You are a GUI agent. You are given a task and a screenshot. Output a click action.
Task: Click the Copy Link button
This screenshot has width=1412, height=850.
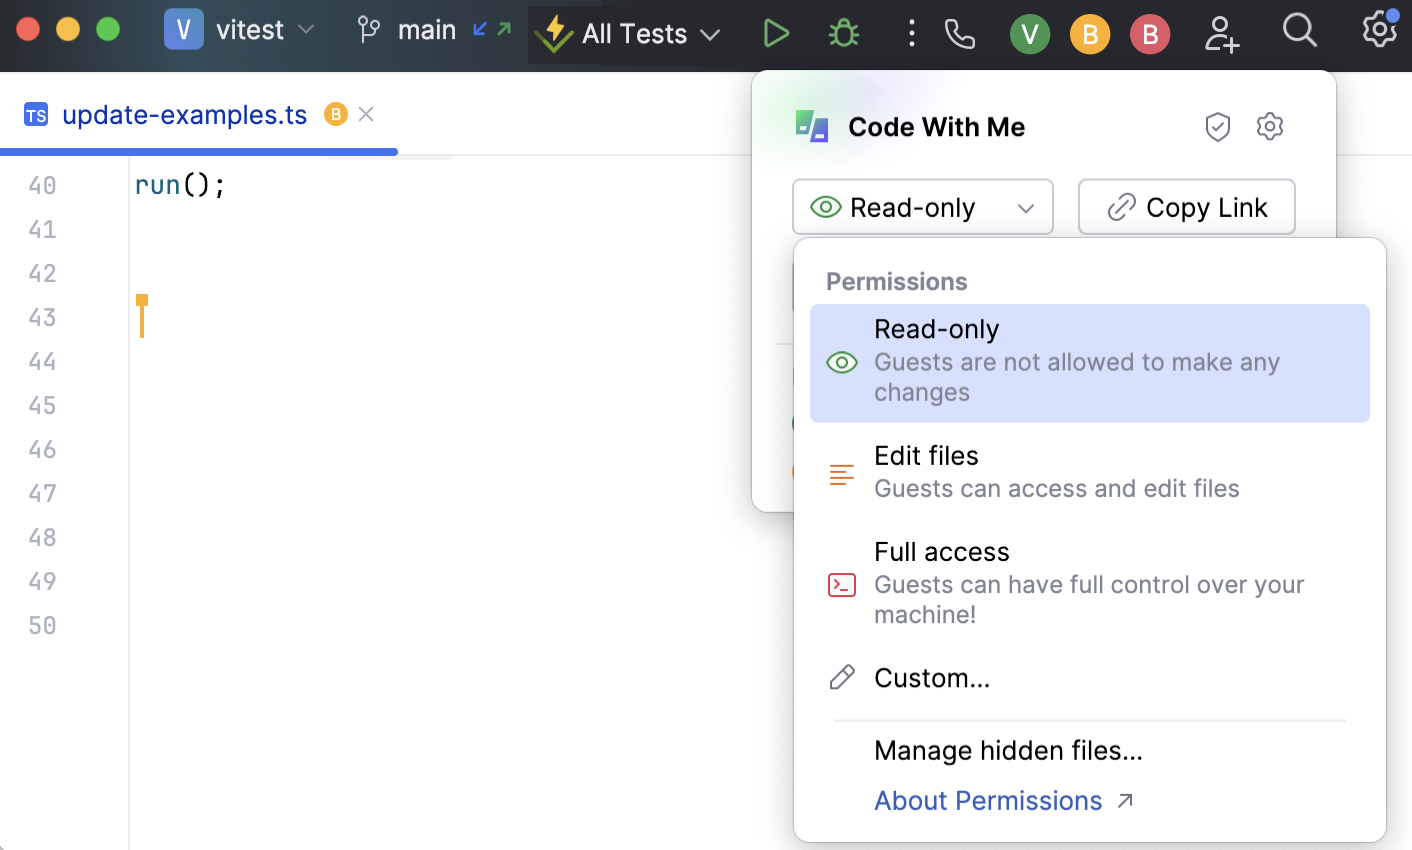point(1186,207)
